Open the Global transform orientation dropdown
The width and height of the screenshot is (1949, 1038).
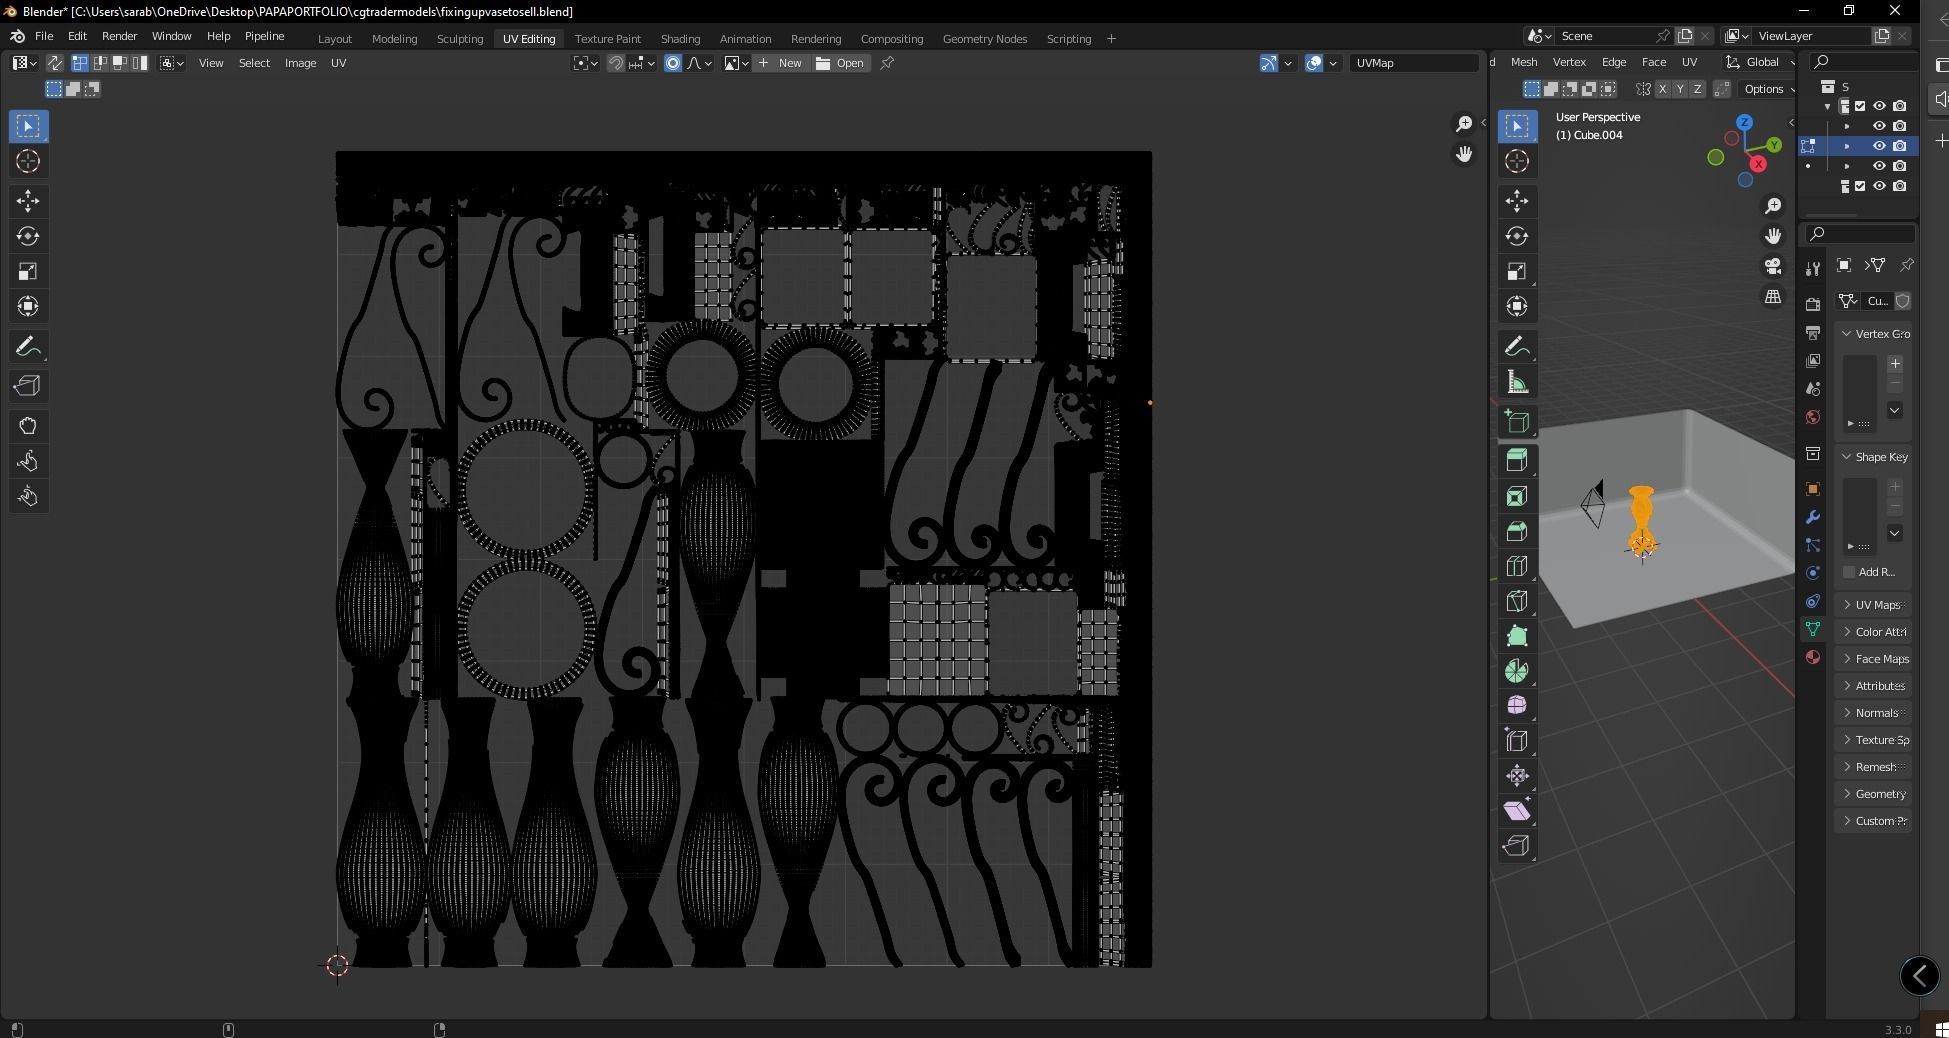[1760, 62]
